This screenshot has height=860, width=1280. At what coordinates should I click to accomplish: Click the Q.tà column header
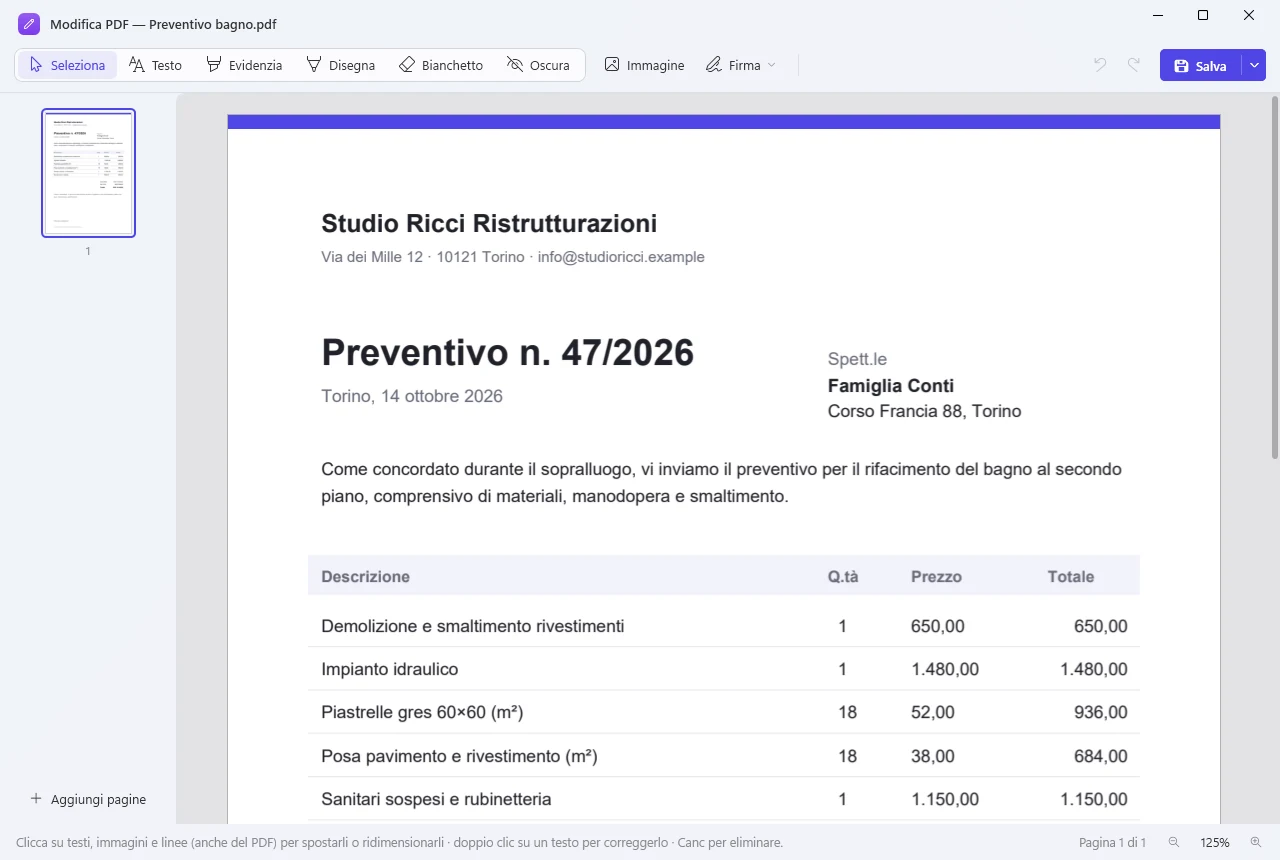pos(843,576)
